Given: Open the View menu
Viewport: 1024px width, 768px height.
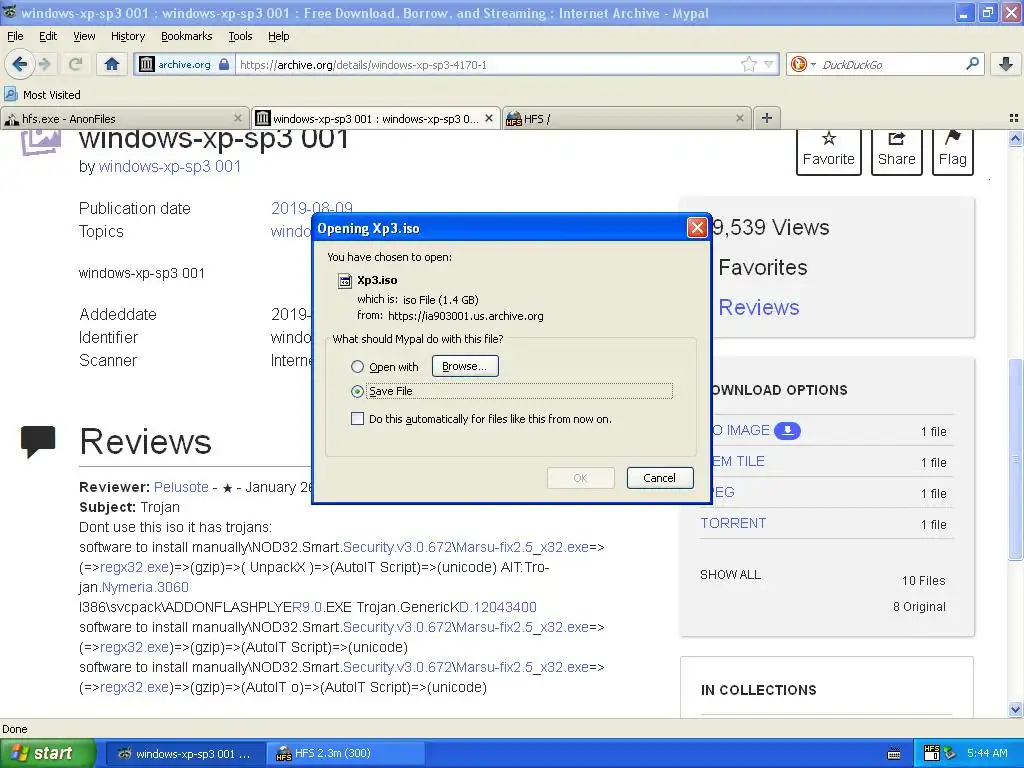Looking at the screenshot, I should point(84,36).
